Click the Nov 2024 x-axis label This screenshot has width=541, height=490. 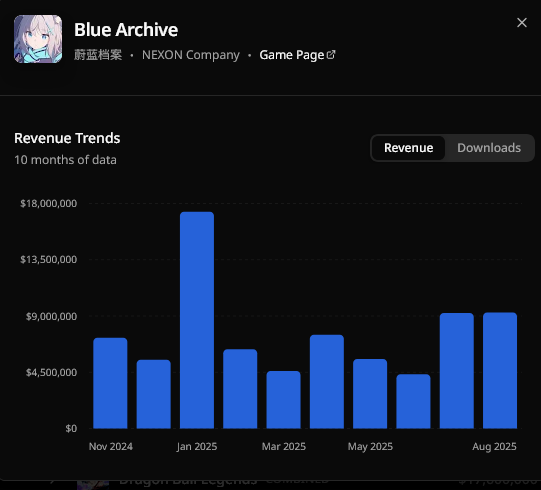(111, 447)
